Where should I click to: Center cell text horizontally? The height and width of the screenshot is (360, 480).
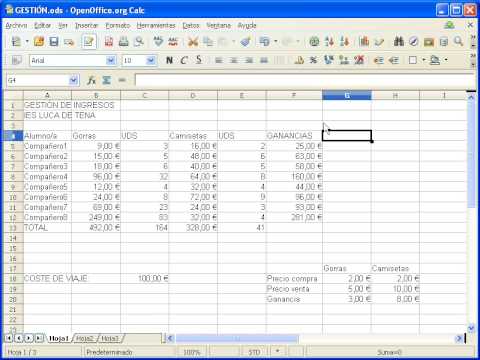click(234, 60)
